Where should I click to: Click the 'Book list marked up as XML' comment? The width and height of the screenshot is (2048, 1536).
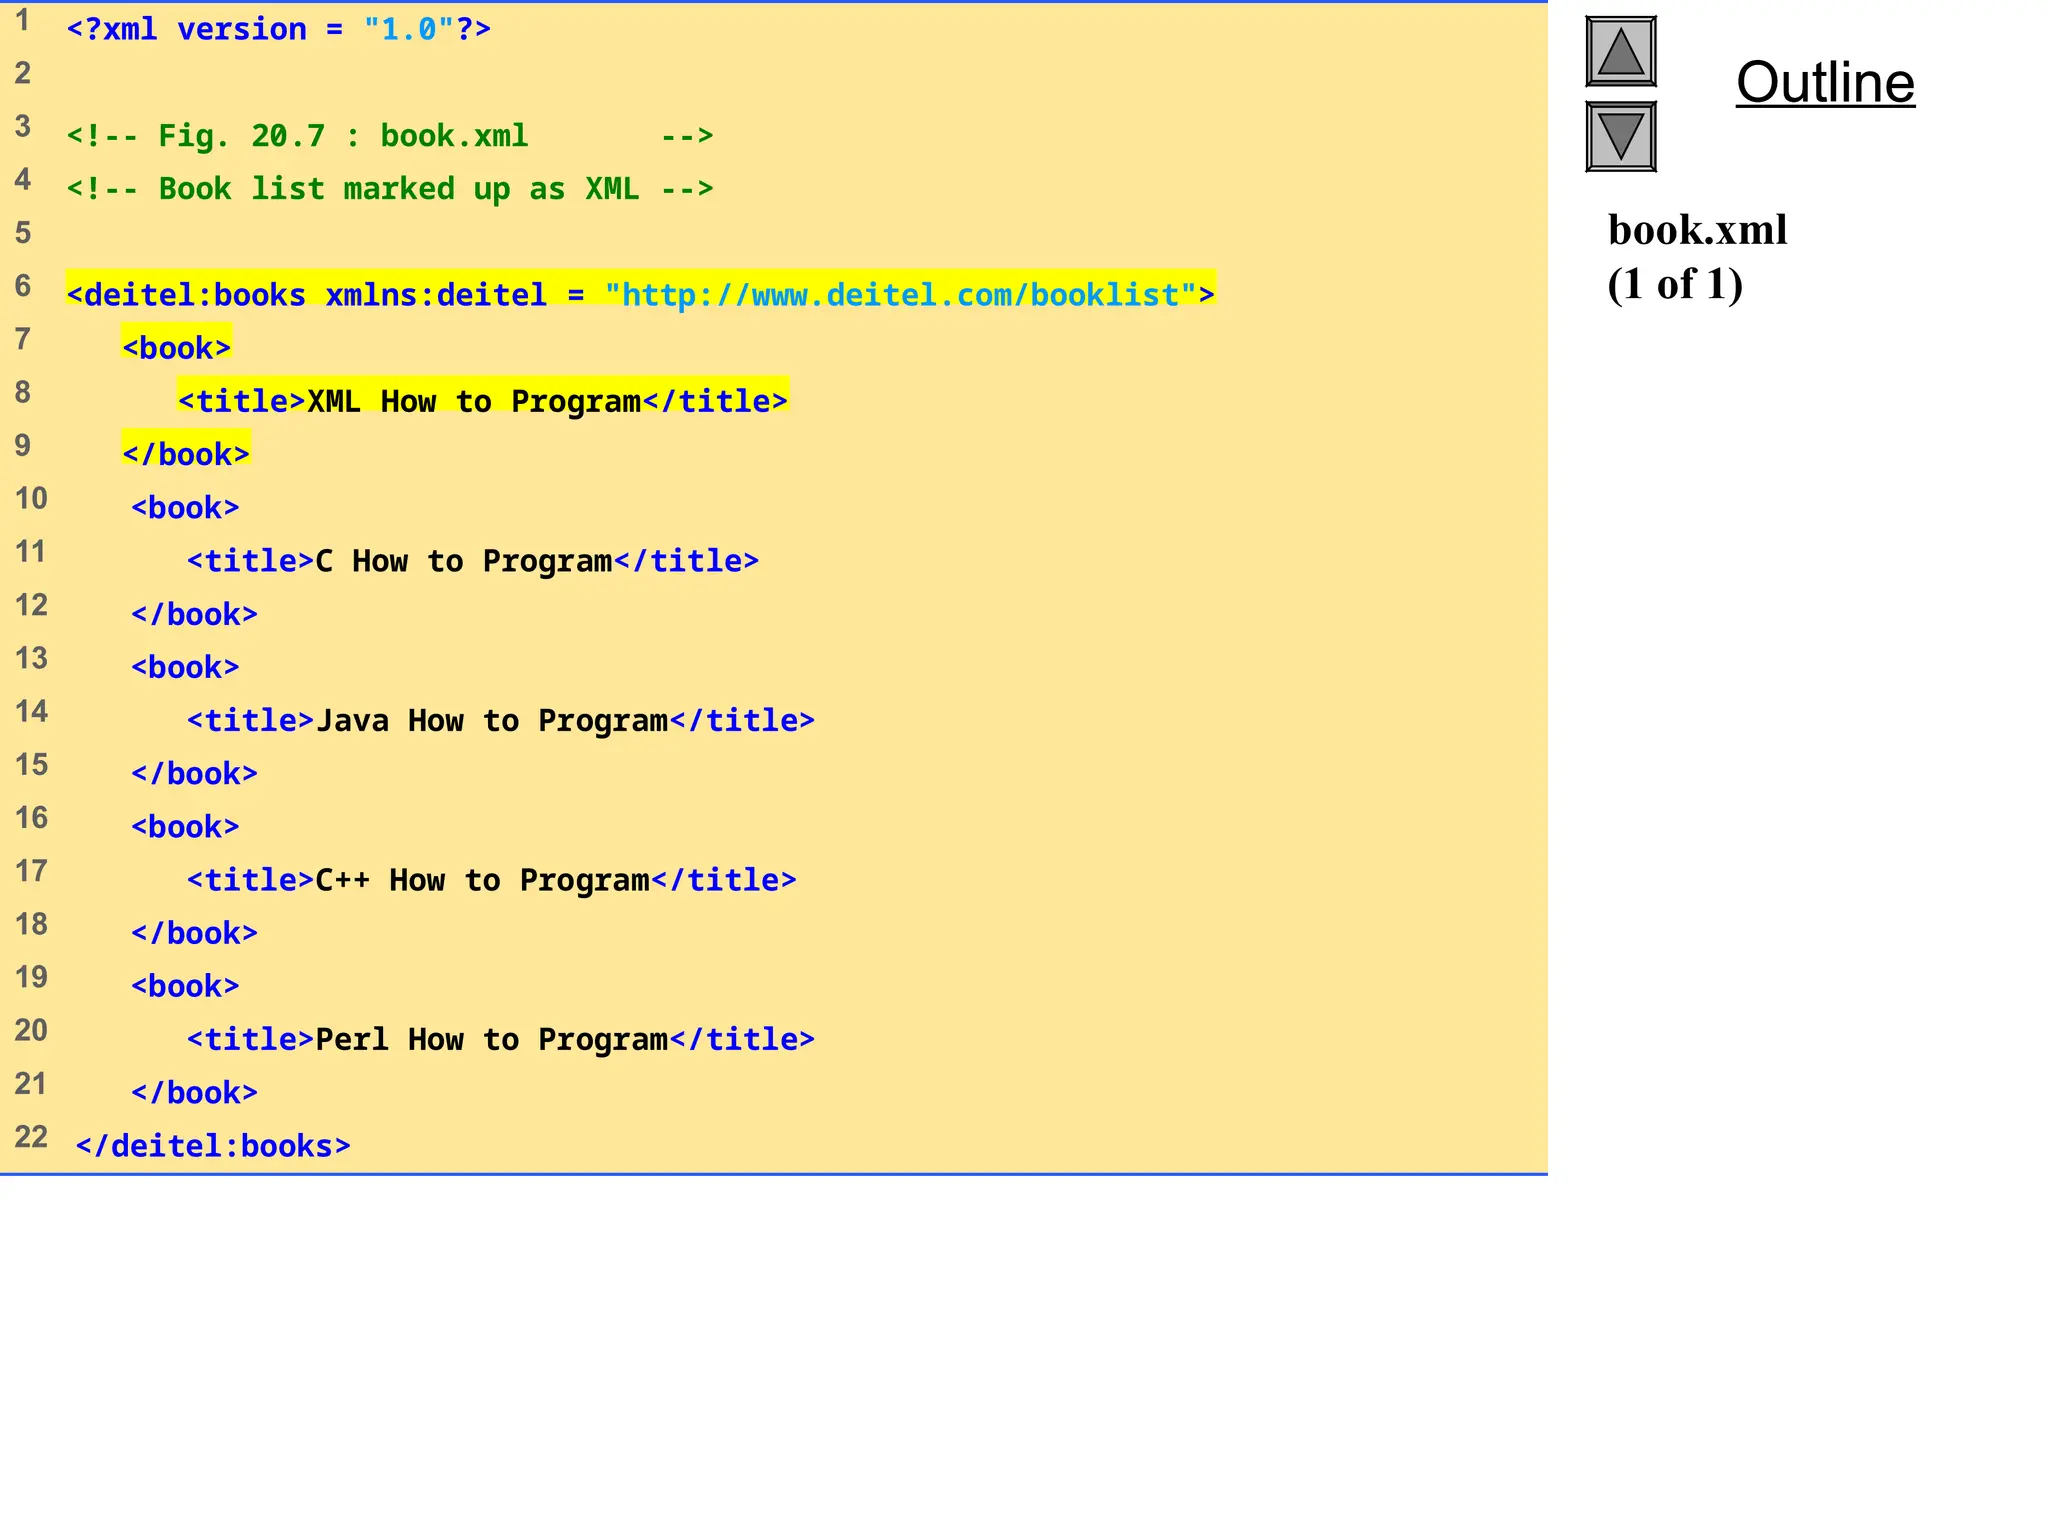(390, 188)
